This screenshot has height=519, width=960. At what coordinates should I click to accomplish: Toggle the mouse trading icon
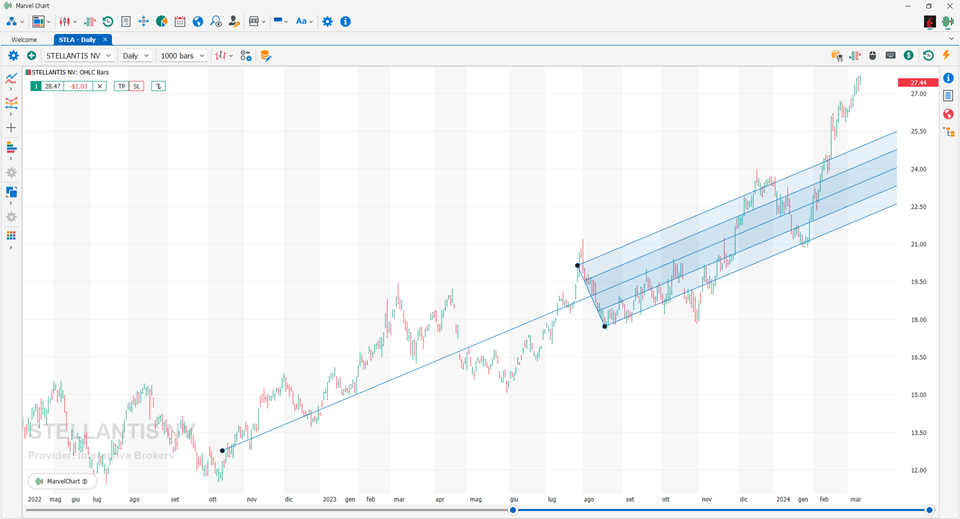(872, 56)
